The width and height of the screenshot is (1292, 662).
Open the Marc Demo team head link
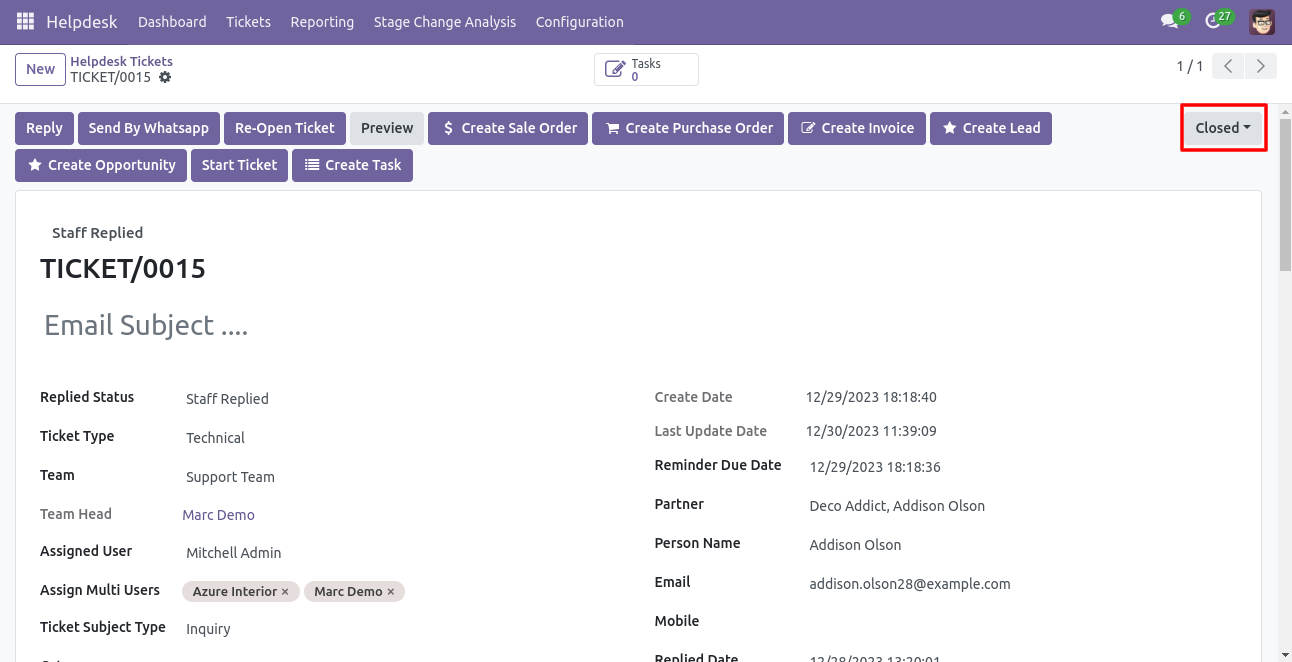[218, 515]
